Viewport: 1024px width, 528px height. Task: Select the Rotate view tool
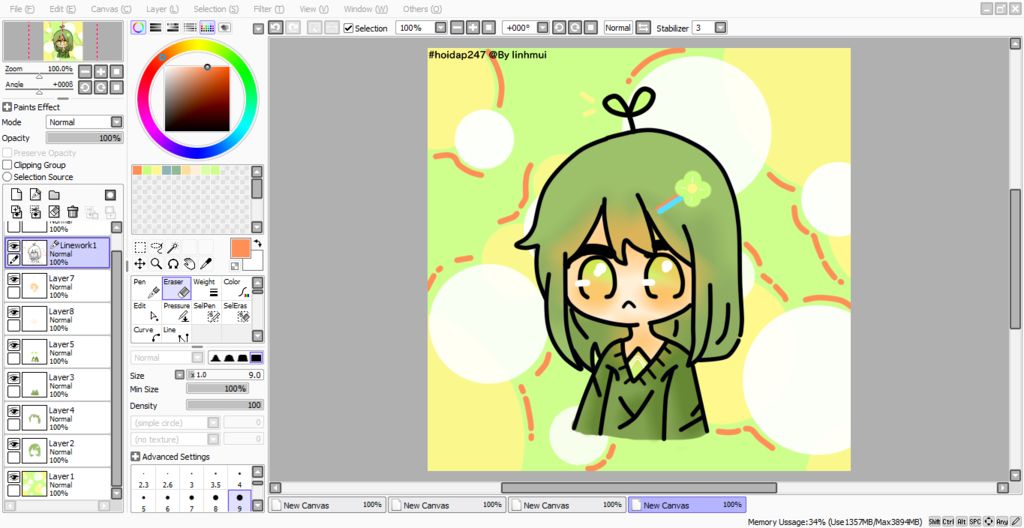pos(173,263)
